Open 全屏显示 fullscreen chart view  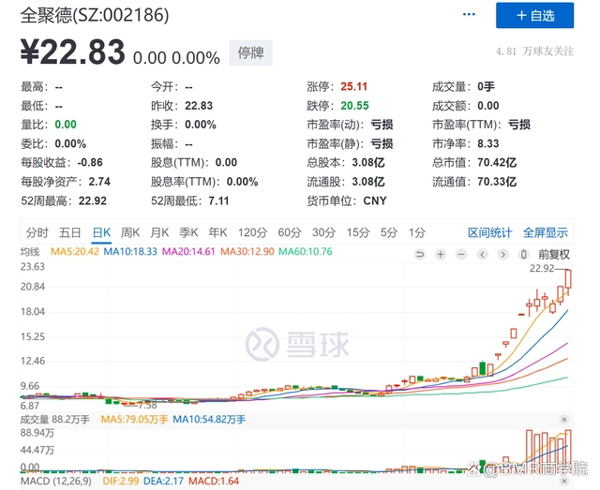[x=545, y=233]
